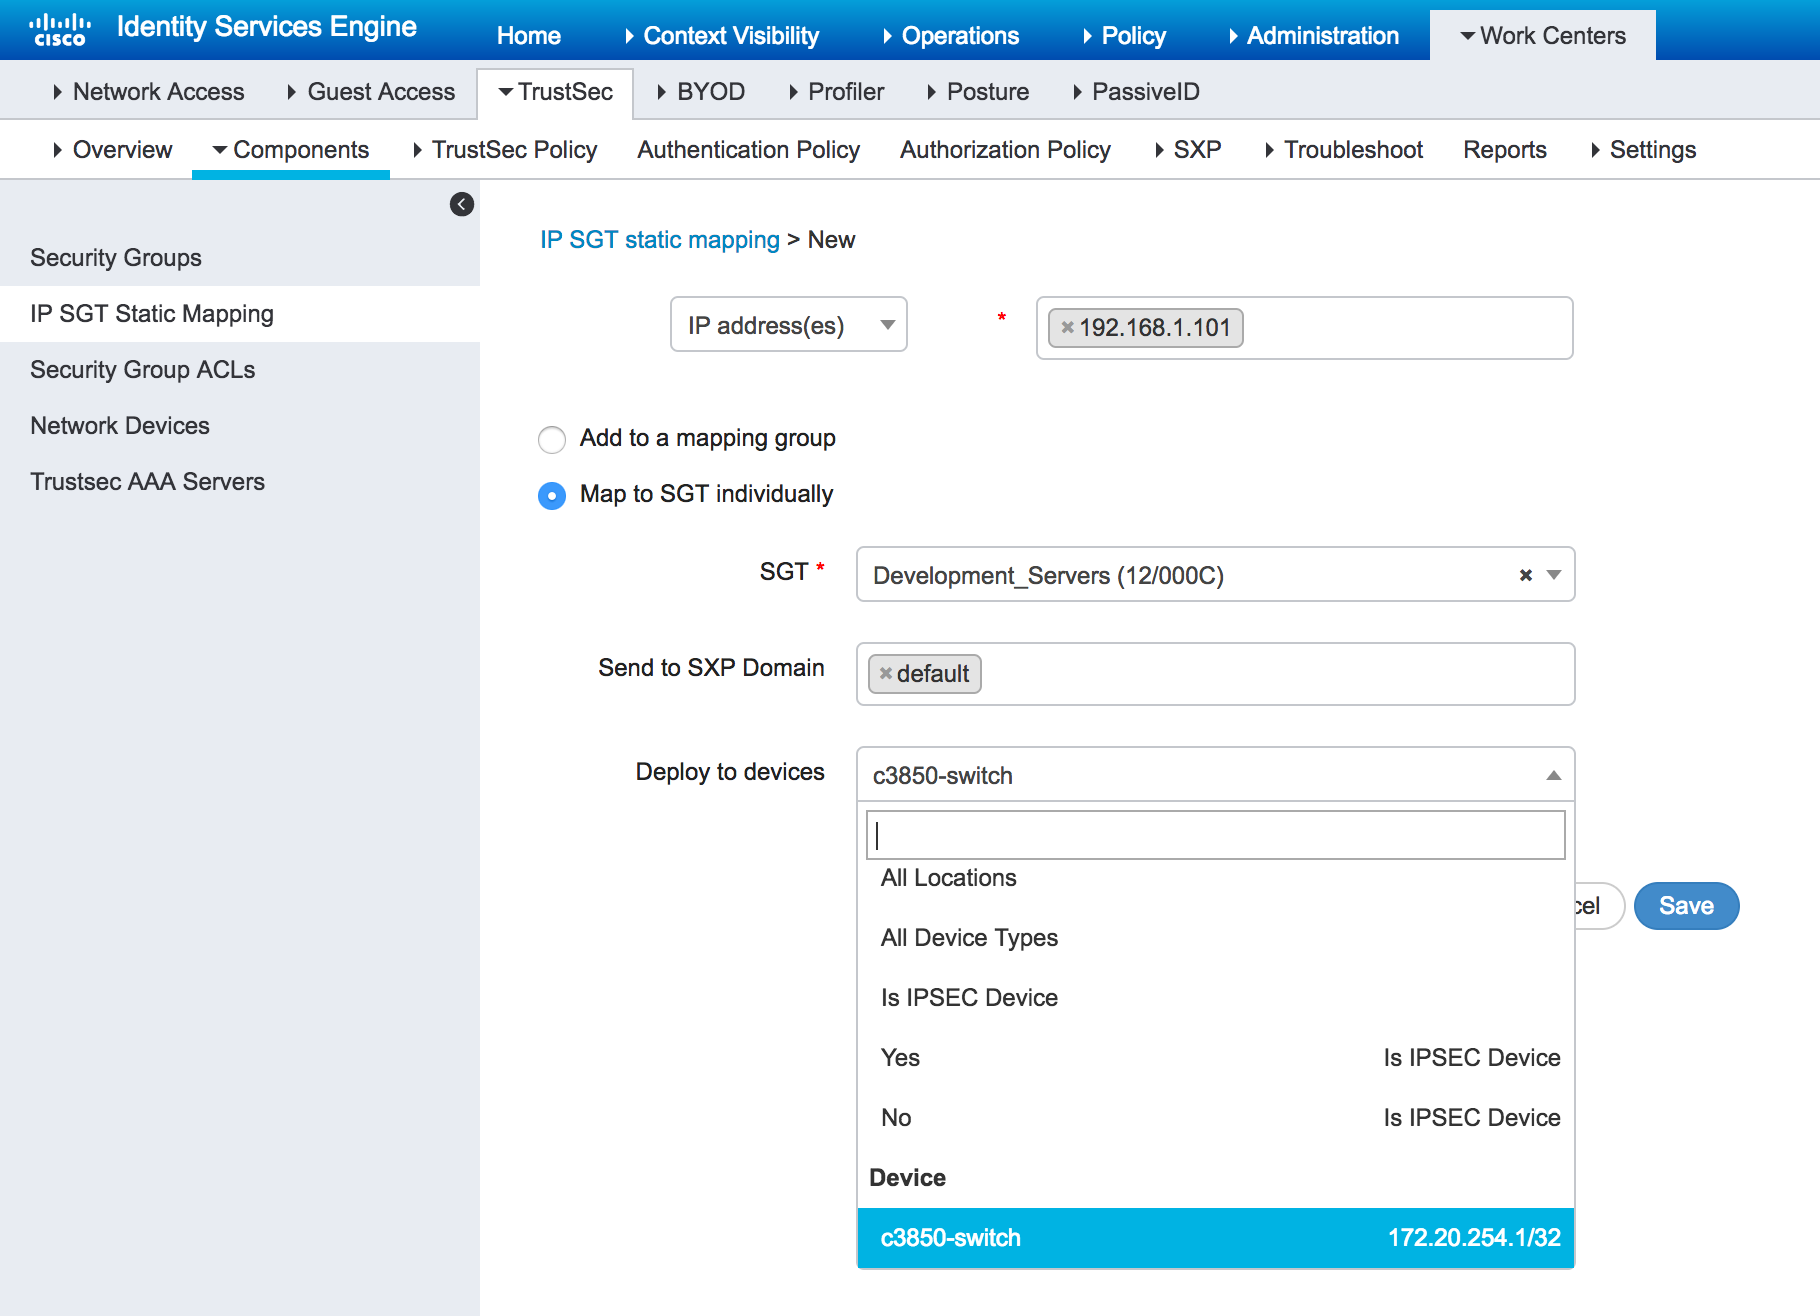Open the SGT dropdown arrow
Screen dimensions: 1820x1316
point(1554,575)
